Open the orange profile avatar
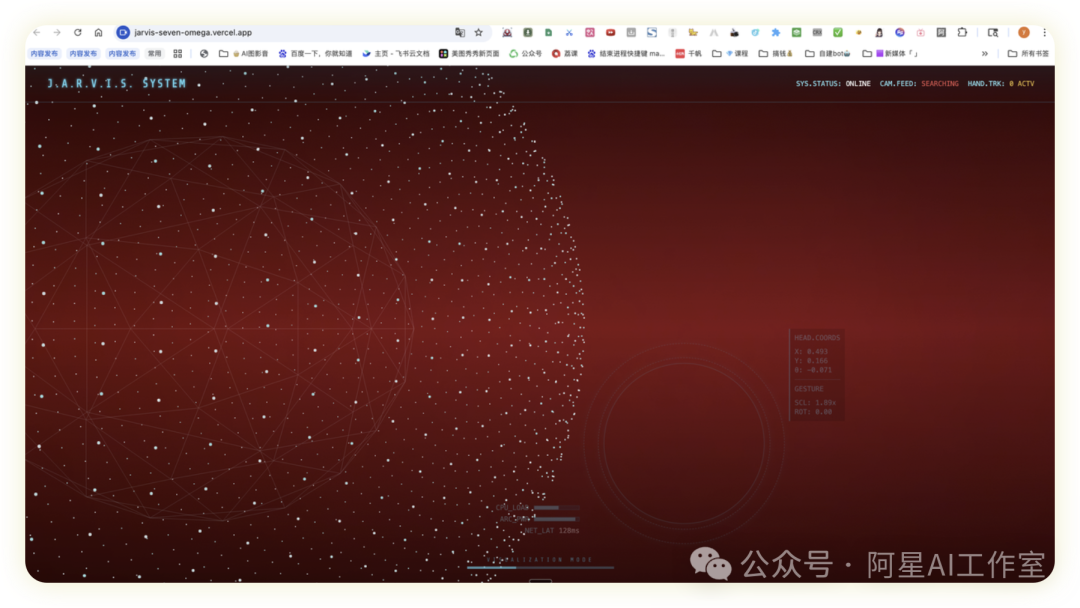 1024,32
